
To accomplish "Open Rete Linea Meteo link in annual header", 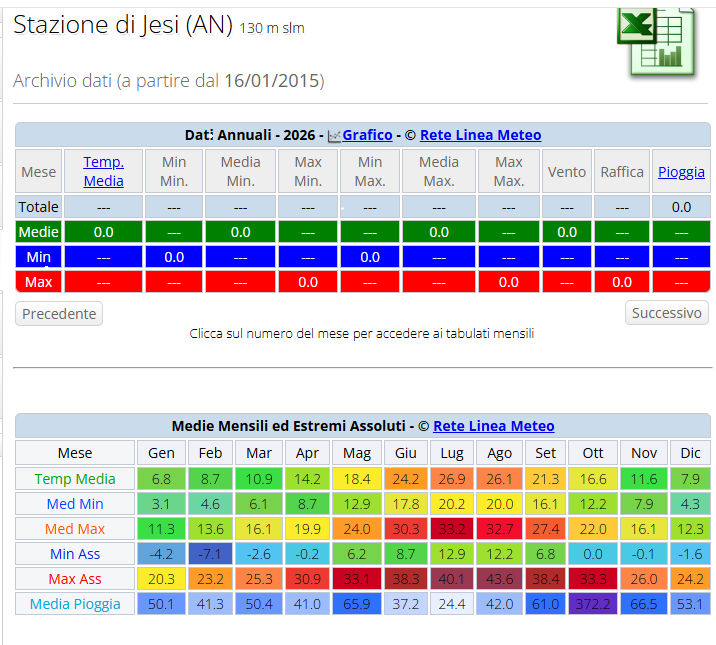I will pos(480,135).
